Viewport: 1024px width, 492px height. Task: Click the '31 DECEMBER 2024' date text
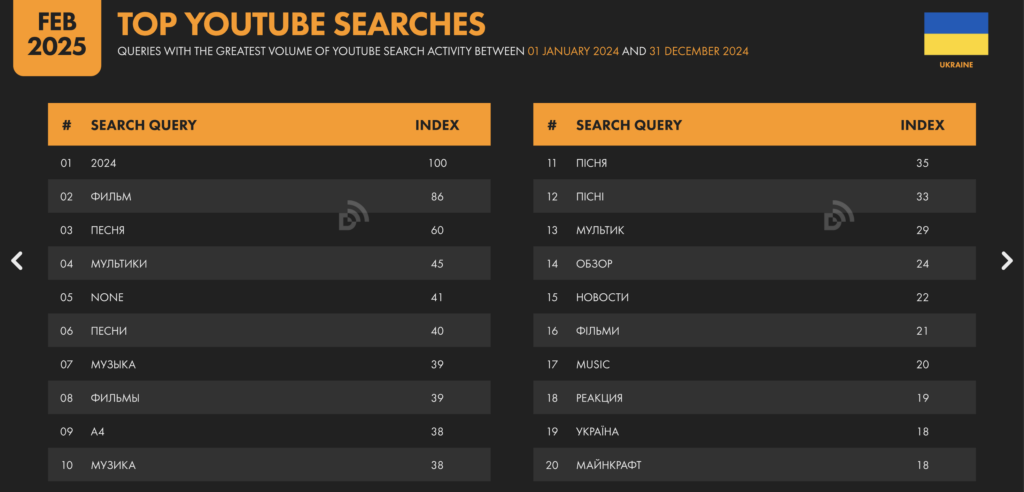[699, 51]
